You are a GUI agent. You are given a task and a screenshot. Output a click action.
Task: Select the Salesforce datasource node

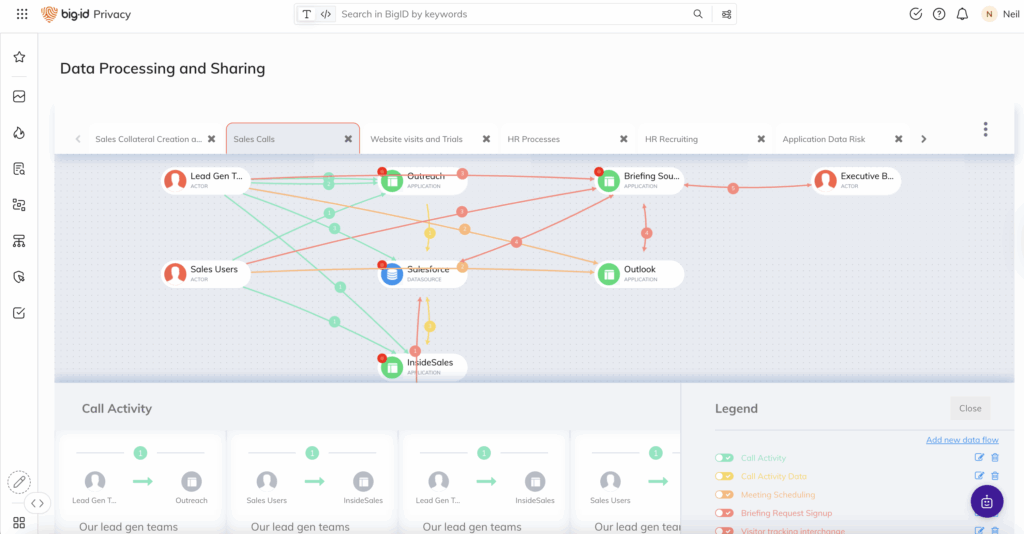click(423, 274)
